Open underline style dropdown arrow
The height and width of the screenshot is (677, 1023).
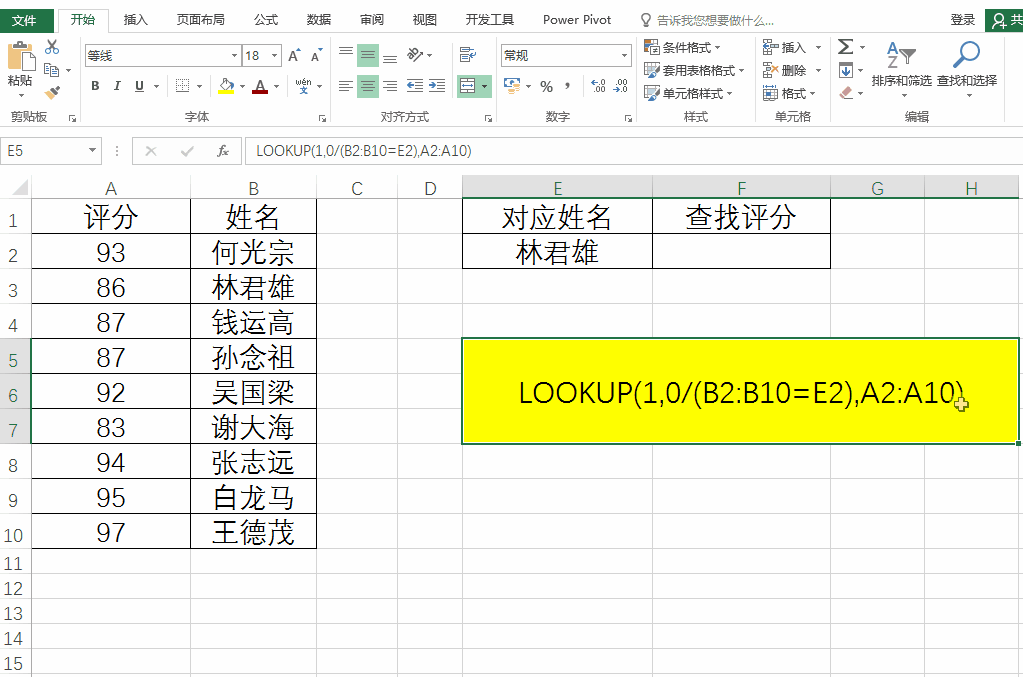point(157,86)
